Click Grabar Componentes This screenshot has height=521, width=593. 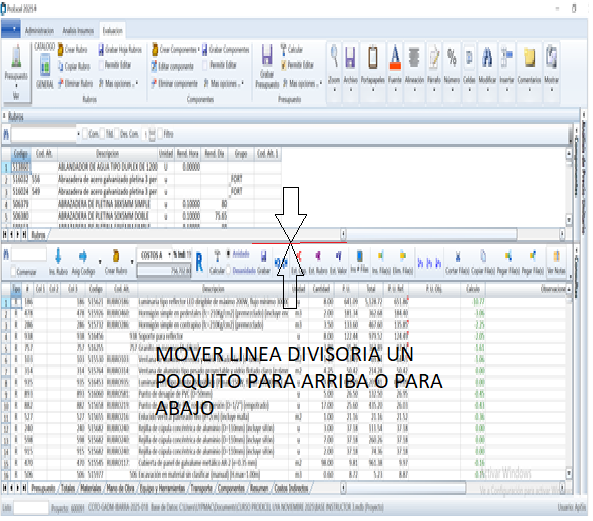(225, 49)
